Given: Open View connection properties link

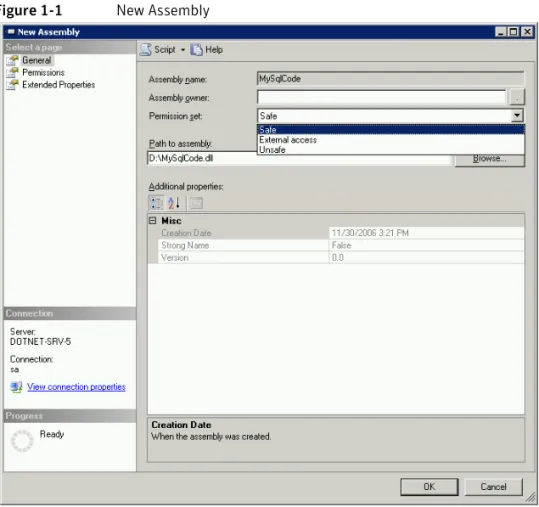Looking at the screenshot, I should point(76,387).
